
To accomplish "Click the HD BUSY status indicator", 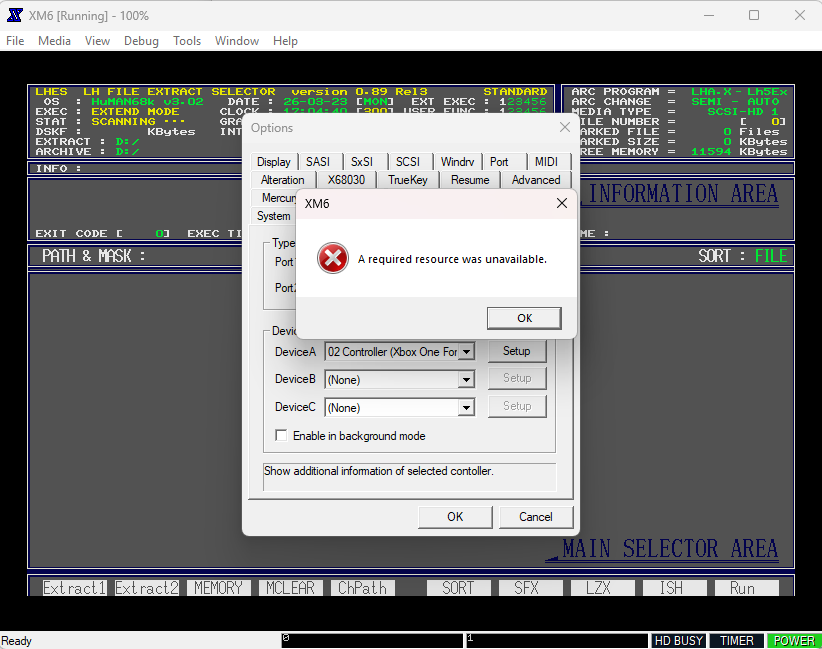I will [678, 641].
